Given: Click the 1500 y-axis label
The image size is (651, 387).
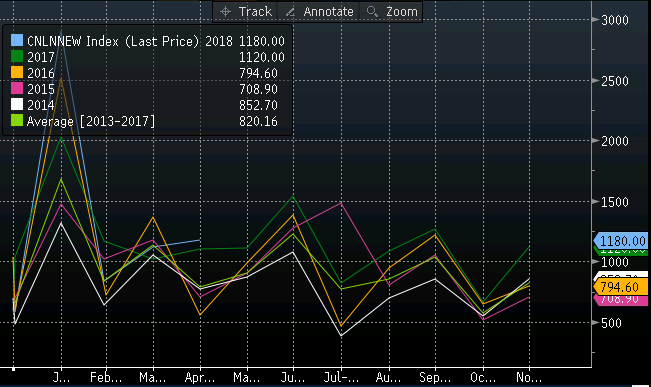Looking at the screenshot, I should click(x=615, y=202).
